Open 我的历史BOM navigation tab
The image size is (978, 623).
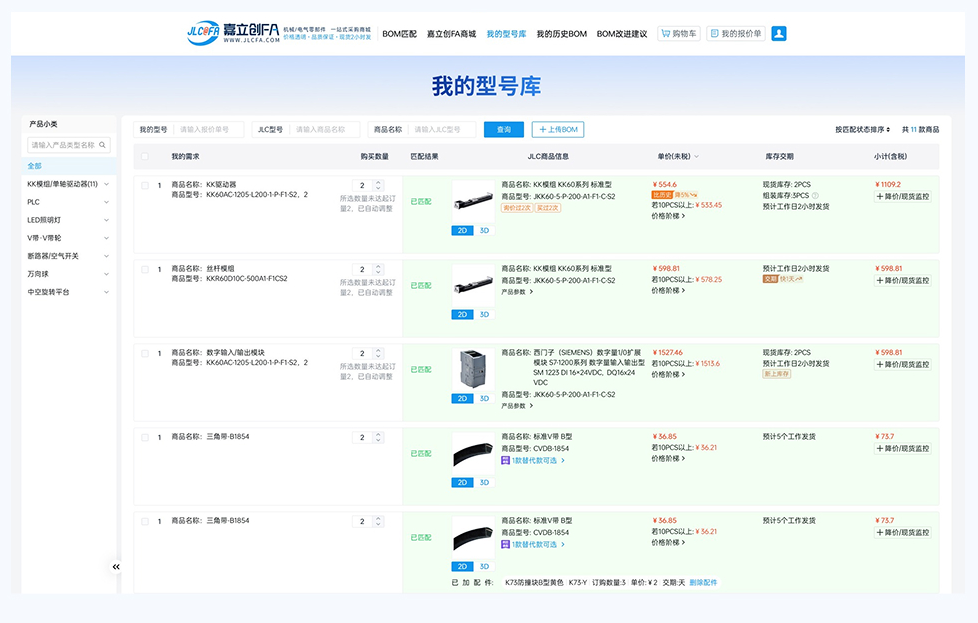[561, 34]
